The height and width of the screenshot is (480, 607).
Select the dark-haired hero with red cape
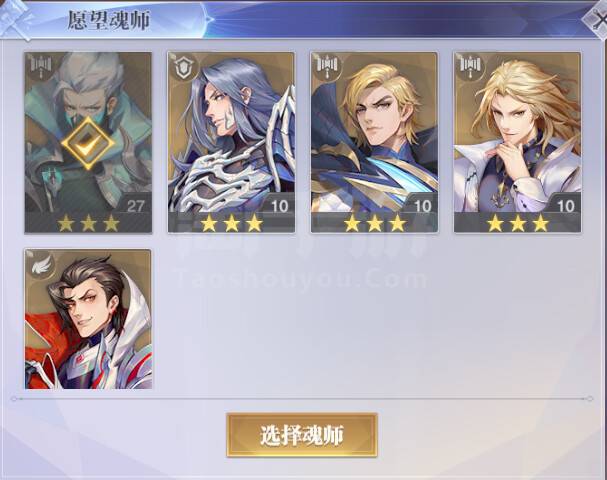tap(88, 319)
